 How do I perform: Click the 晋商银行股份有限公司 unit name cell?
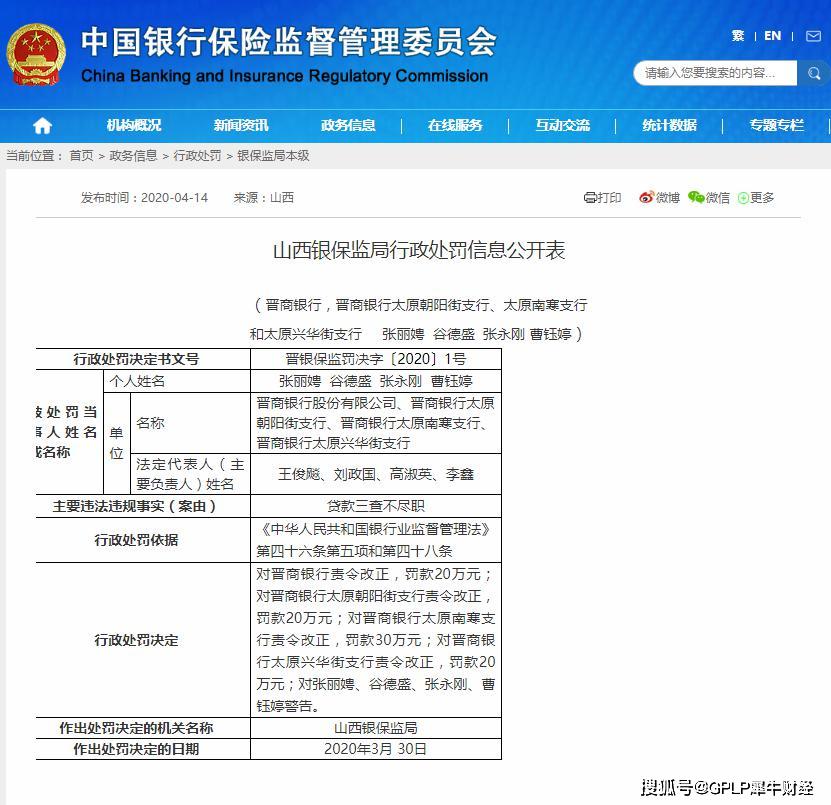pyautogui.click(x=376, y=423)
